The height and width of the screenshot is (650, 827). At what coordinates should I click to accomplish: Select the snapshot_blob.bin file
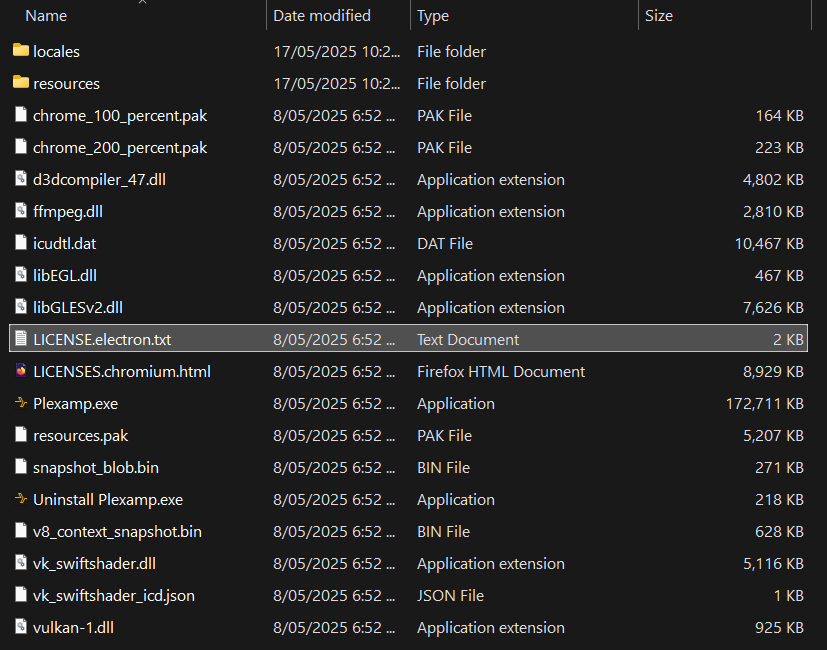pyautogui.click(x=96, y=468)
